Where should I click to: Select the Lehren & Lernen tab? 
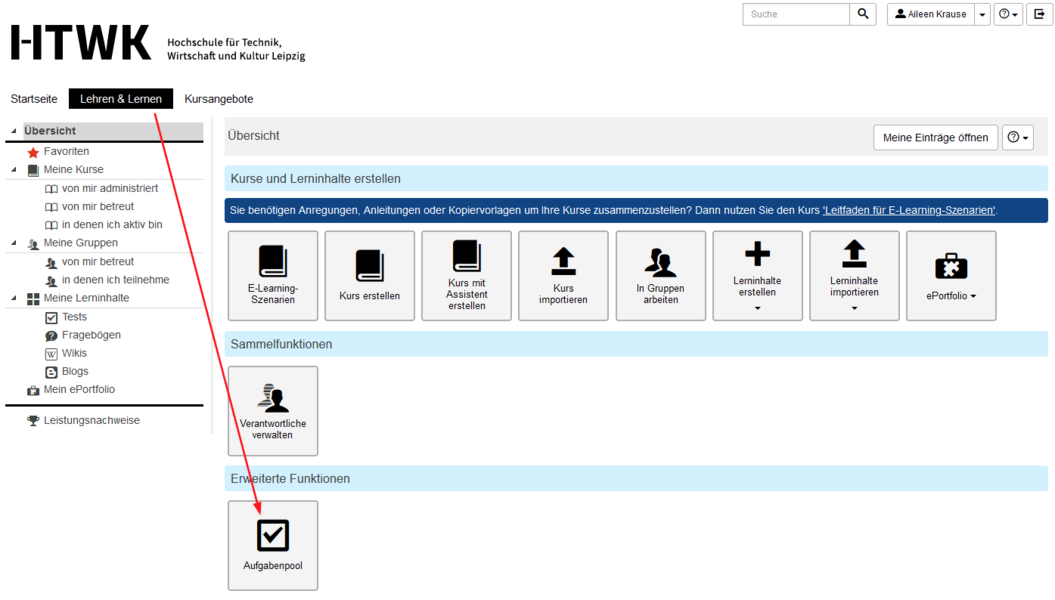[x=121, y=99]
